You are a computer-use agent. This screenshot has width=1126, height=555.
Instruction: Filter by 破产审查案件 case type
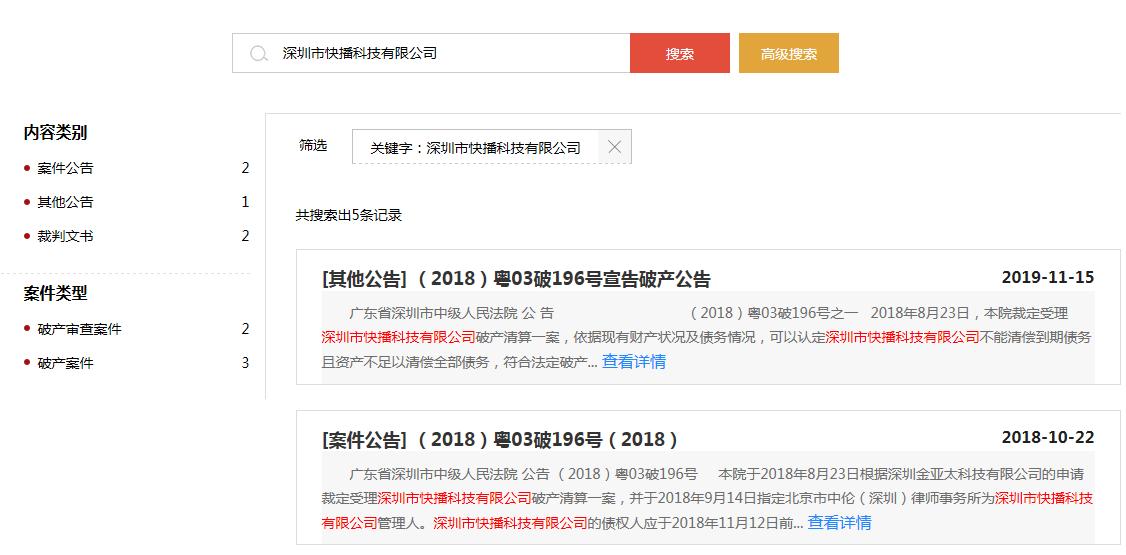coord(80,329)
